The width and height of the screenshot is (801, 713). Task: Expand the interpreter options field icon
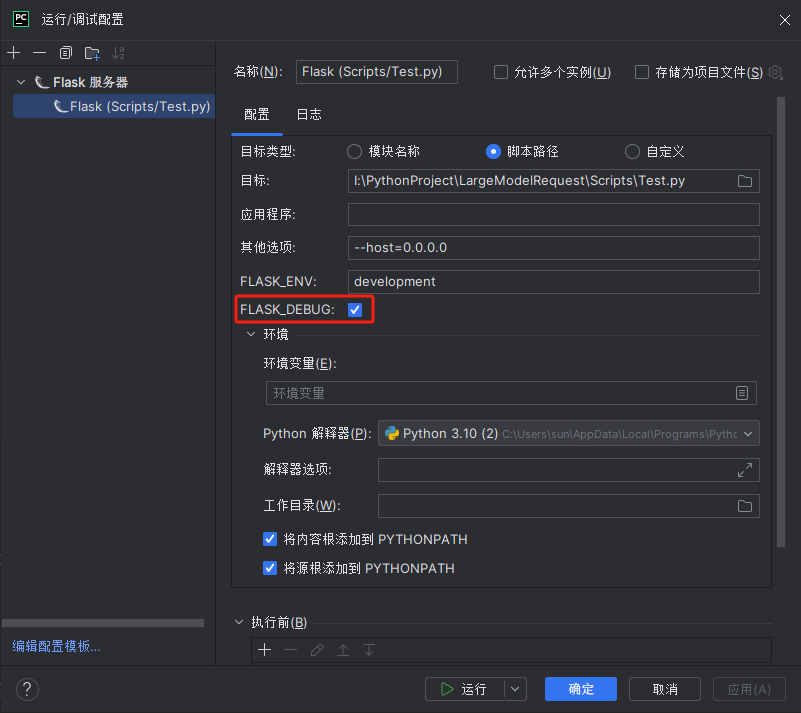[x=744, y=470]
